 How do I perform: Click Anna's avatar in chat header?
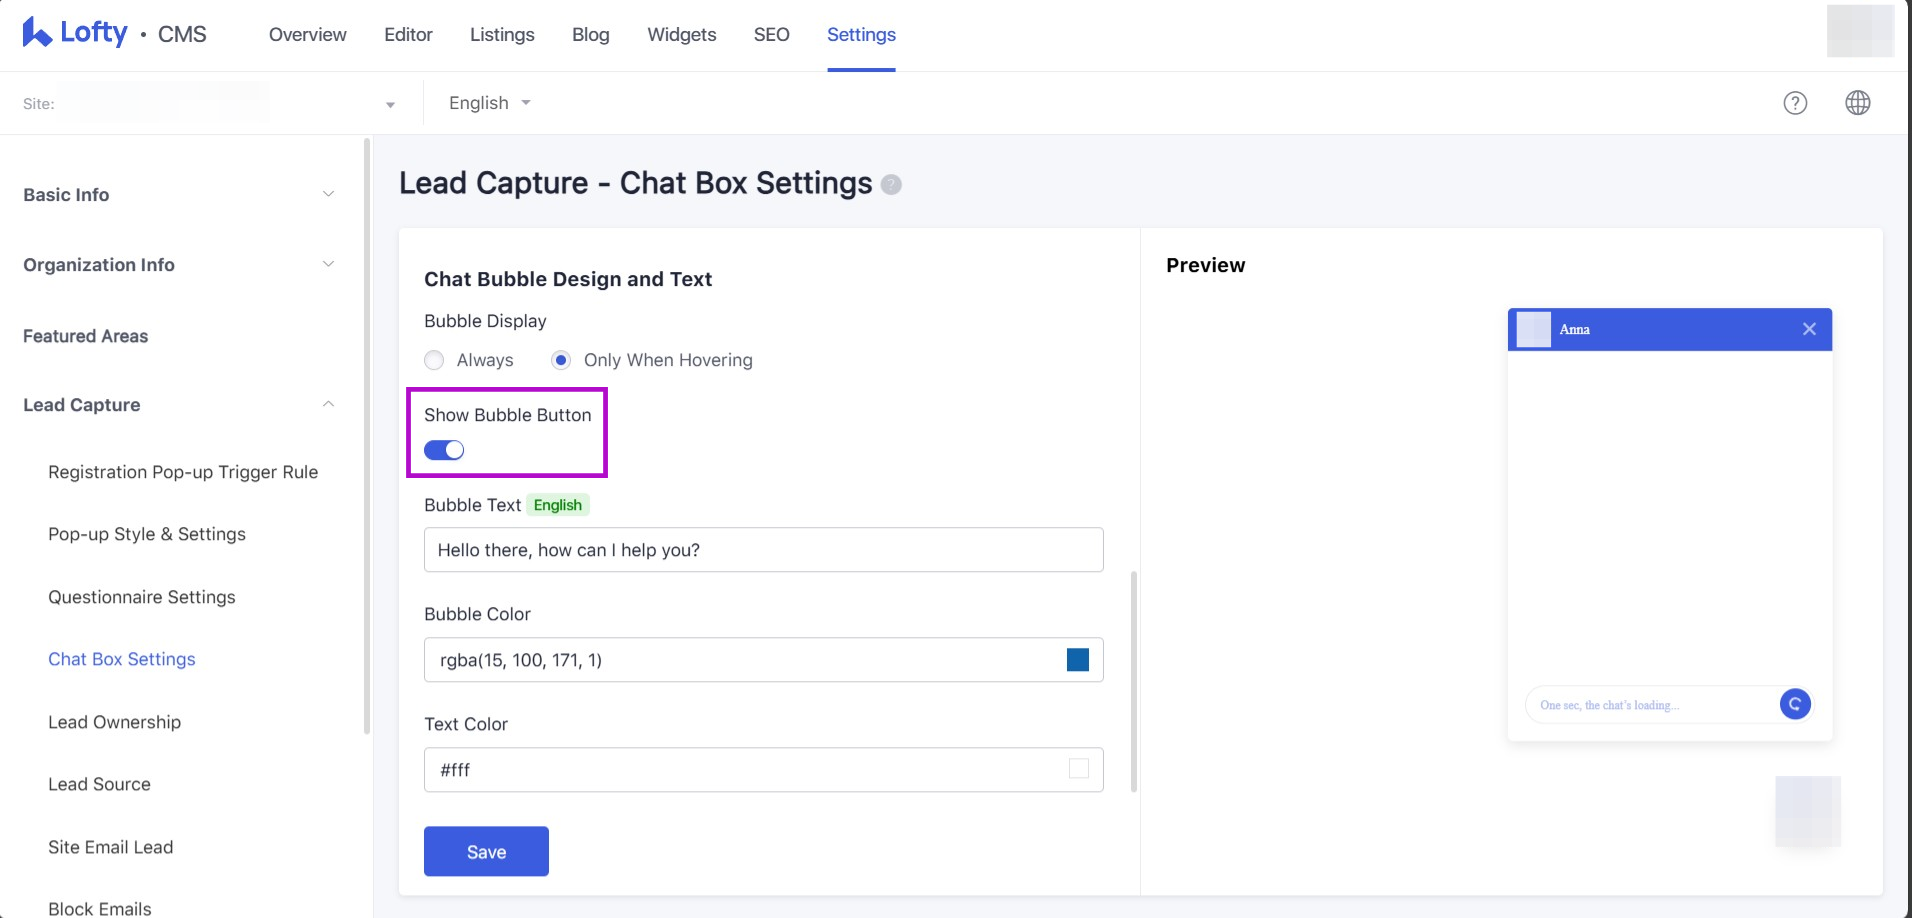1533,329
